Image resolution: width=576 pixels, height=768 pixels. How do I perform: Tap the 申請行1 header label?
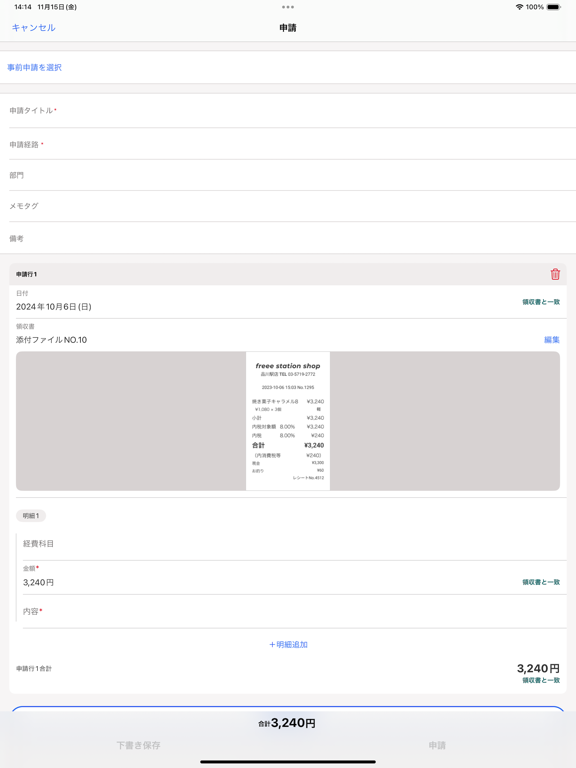[x=26, y=274]
